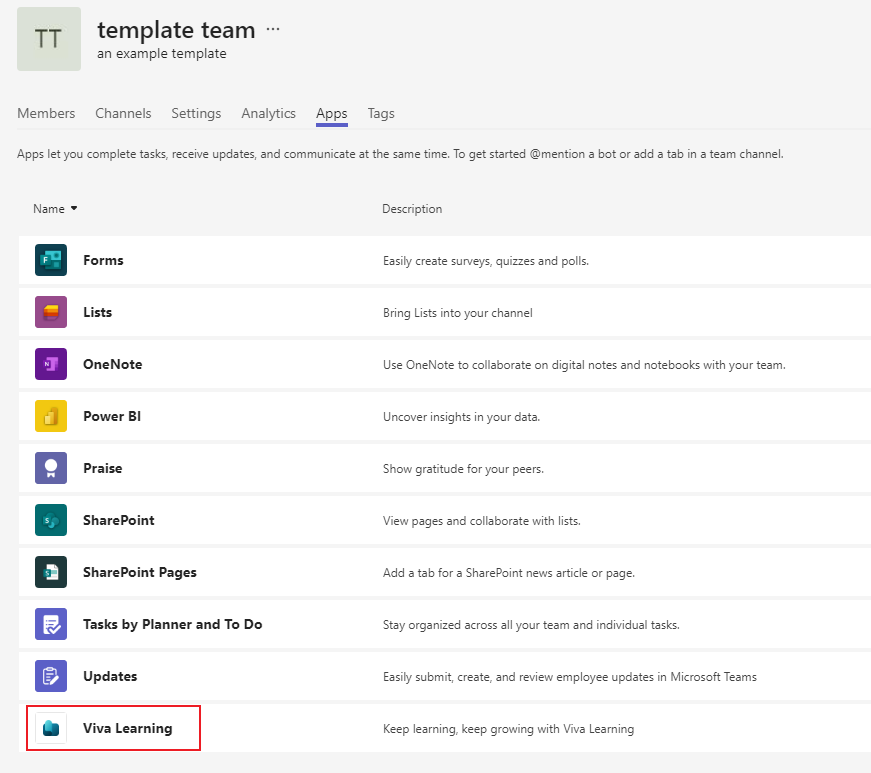Click the SharePoint app icon
Screen dimensions: 871x773
51,520
